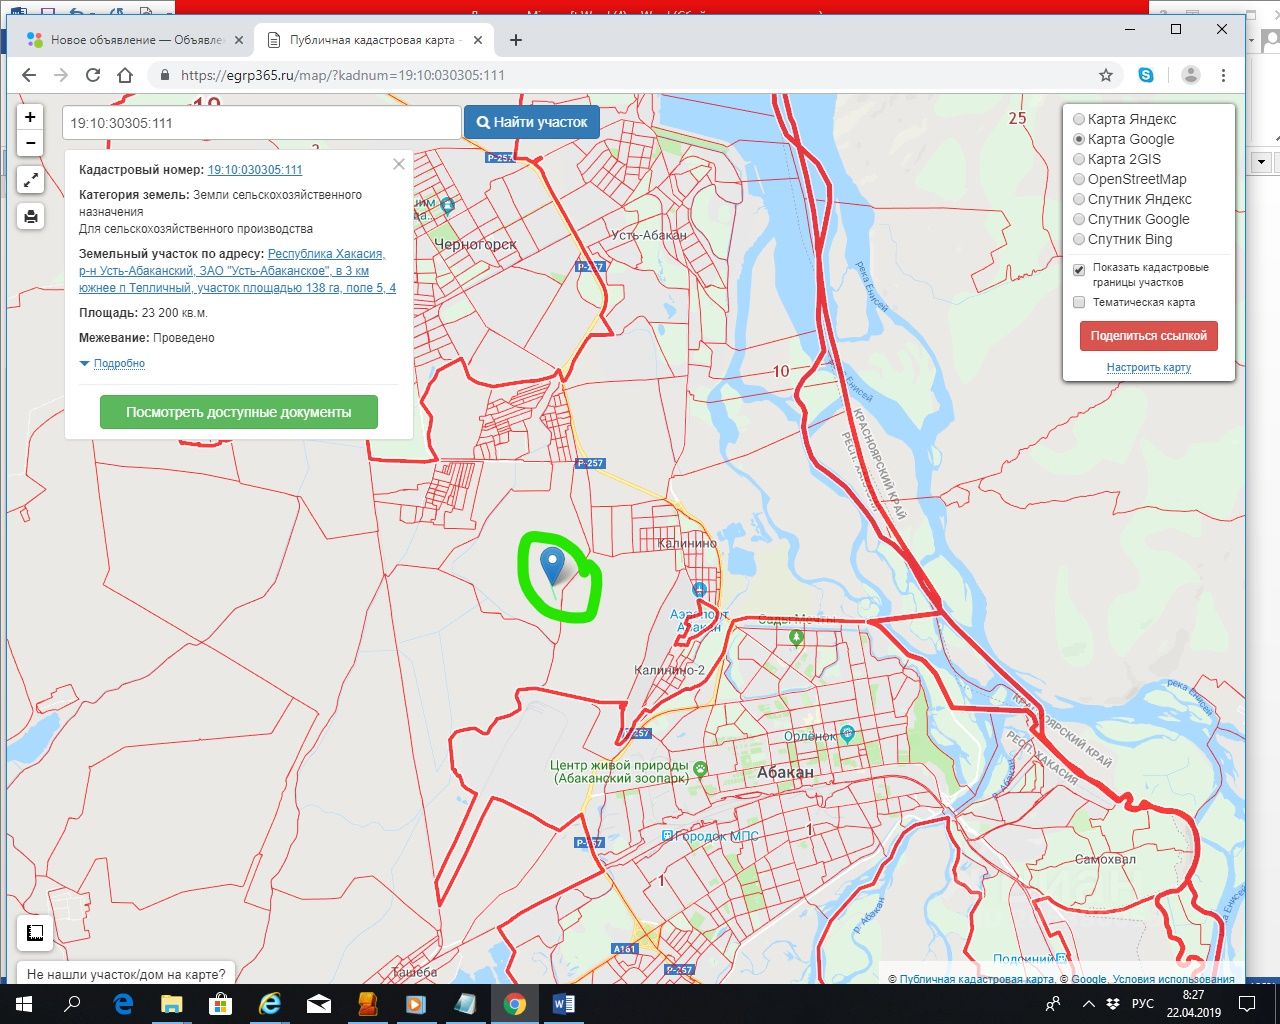Open Word from the taskbar
Viewport: 1280px width, 1024px height.
click(x=564, y=1004)
